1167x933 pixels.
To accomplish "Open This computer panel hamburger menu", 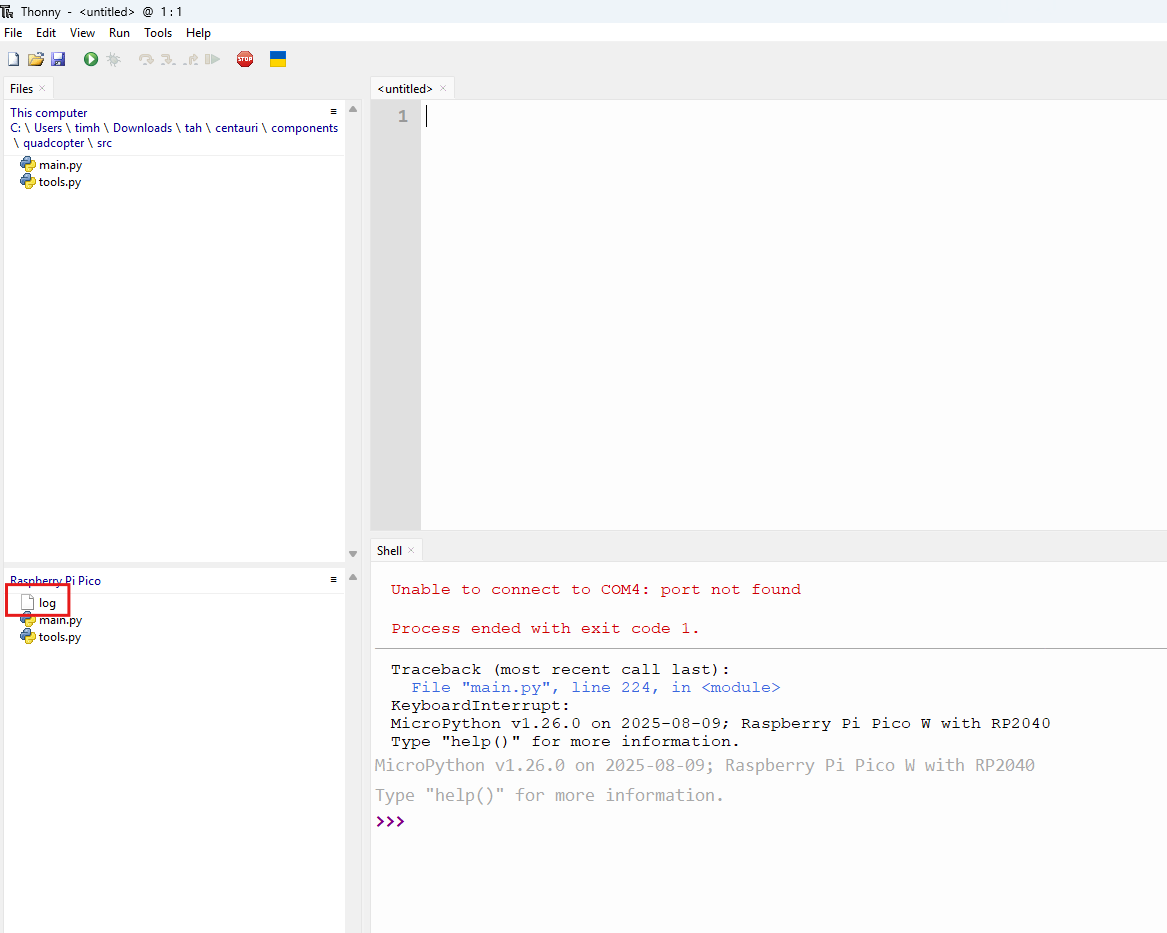I will (x=333, y=112).
